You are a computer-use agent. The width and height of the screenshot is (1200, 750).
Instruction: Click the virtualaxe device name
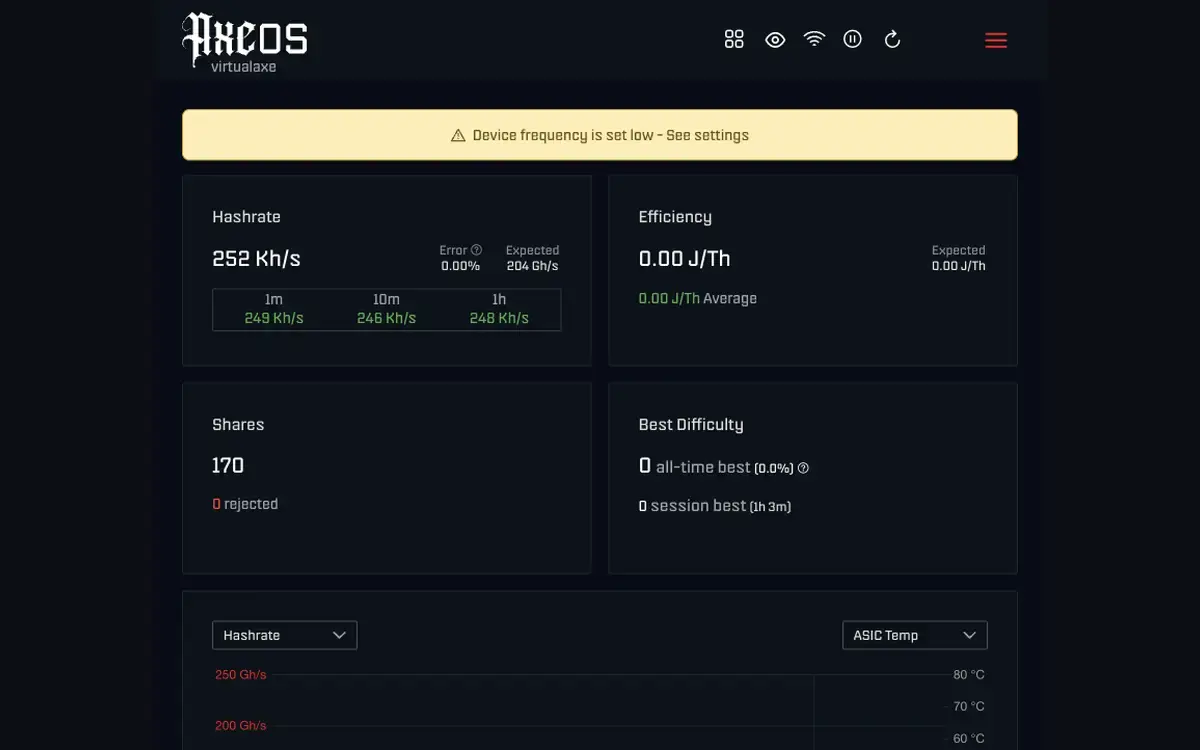[x=243, y=67]
